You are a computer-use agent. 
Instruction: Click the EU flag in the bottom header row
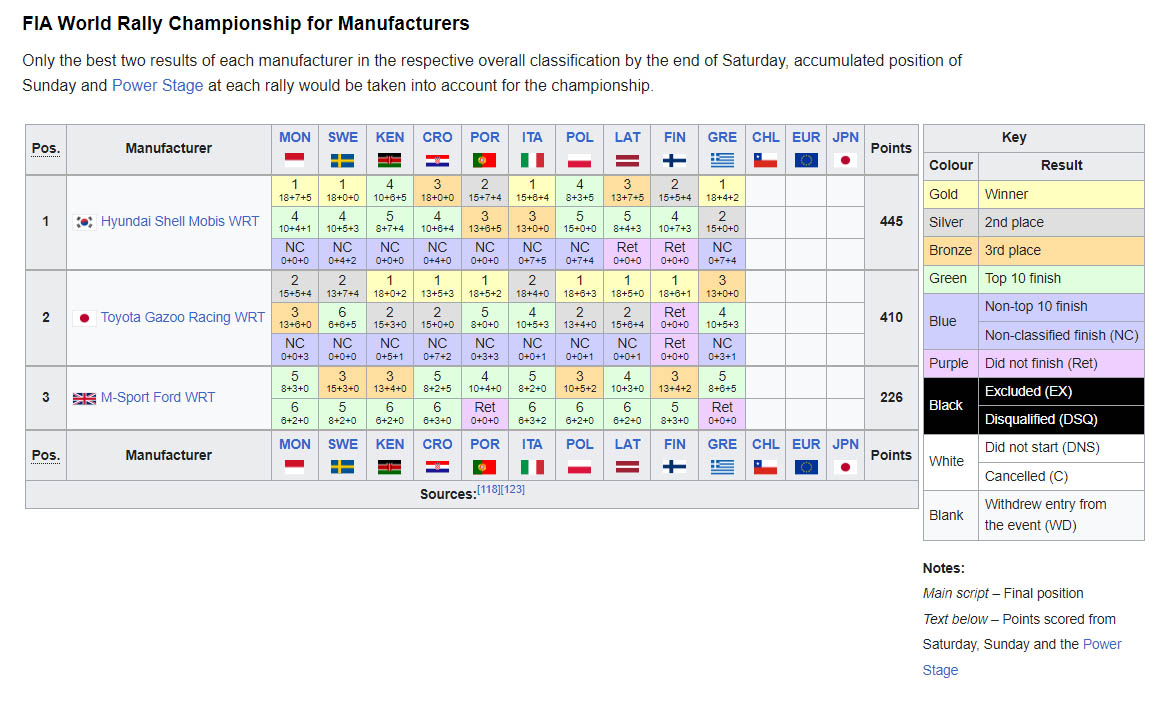(x=806, y=467)
